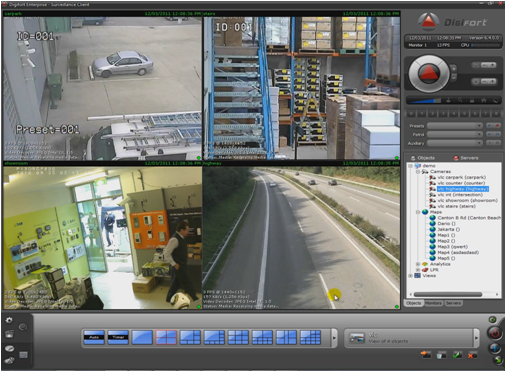The height and width of the screenshot is (372, 506).
Task: Click the trash bin icon below view selector
Action: 441,355
